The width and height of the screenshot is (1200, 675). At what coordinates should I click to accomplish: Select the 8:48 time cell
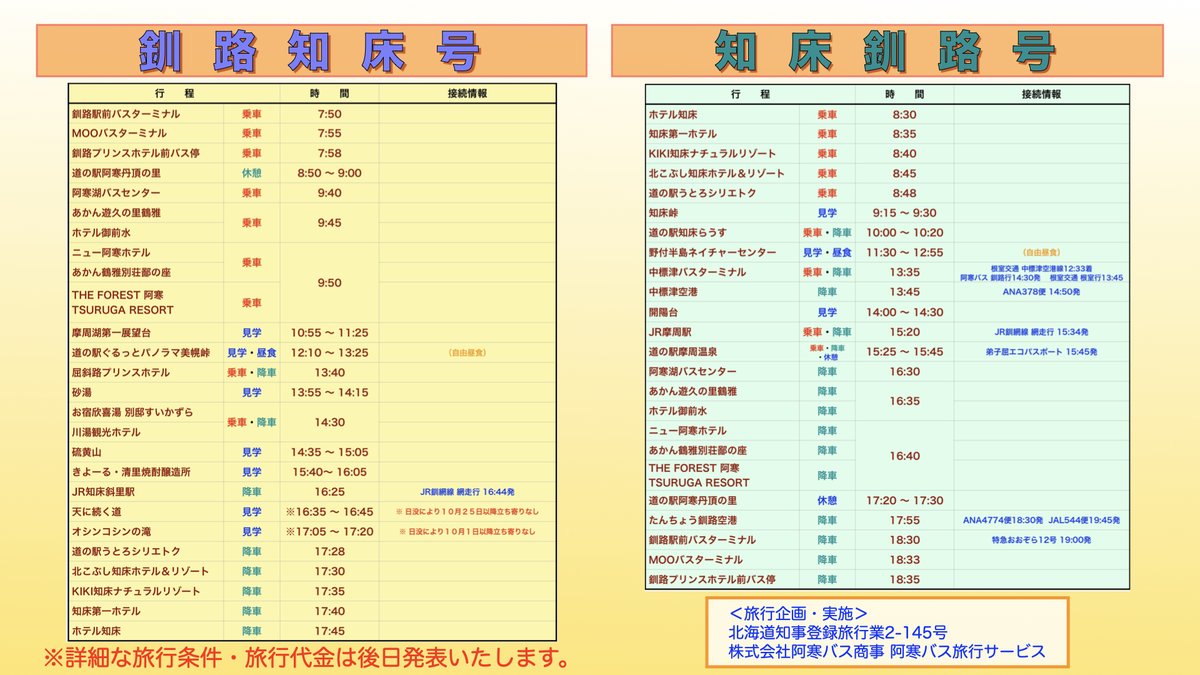904,193
